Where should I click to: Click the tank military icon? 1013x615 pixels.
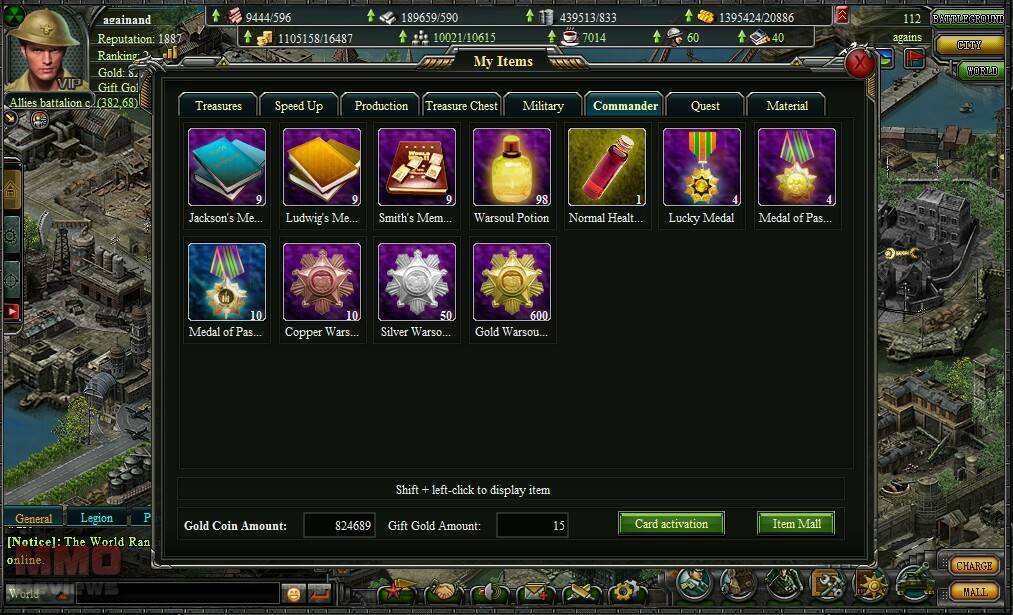point(914,583)
